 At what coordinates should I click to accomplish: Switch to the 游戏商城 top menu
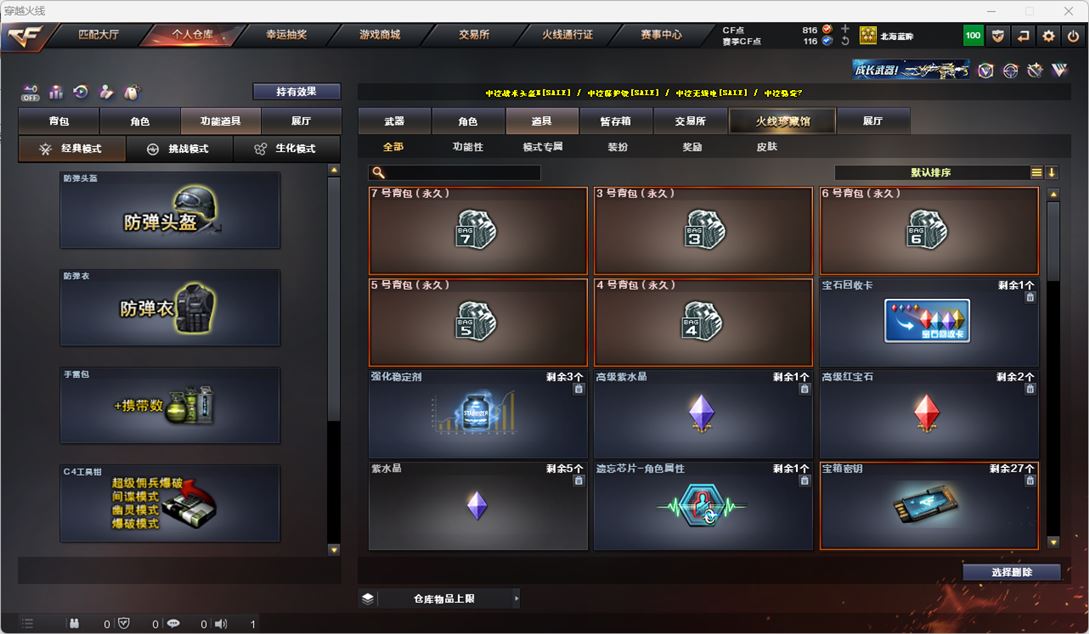pos(379,35)
